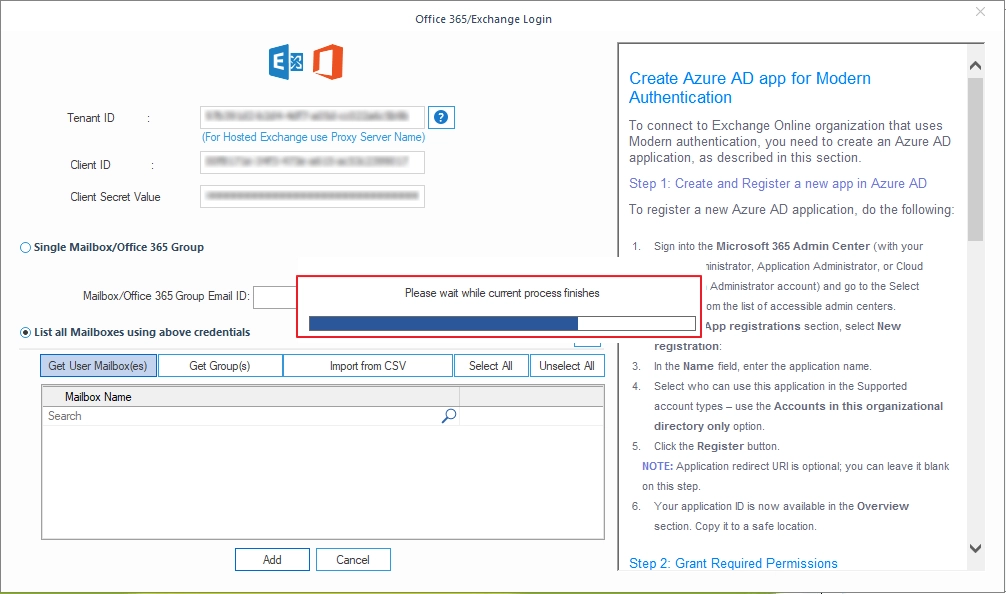Screen dimensions: 1006x594
Task: Click the Exchange logo icon
Action: click(286, 62)
